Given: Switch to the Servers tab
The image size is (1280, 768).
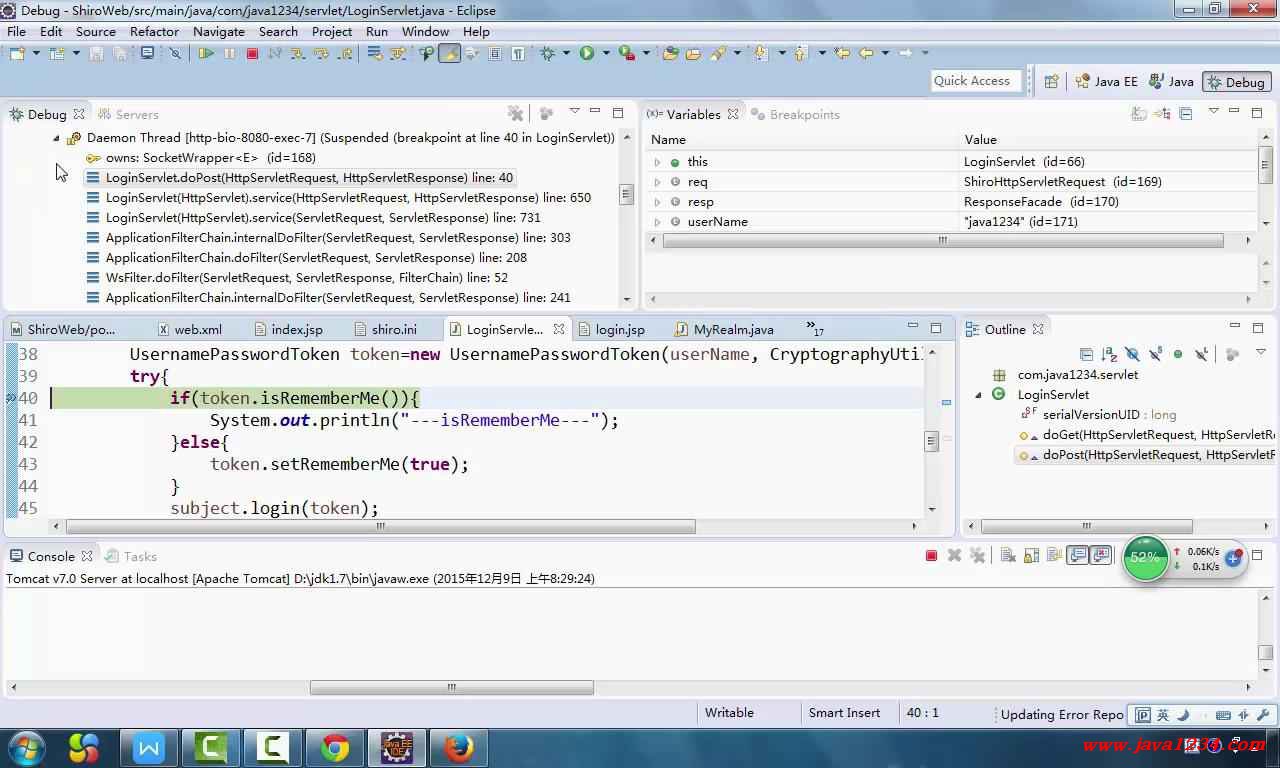Looking at the screenshot, I should coord(127,115).
